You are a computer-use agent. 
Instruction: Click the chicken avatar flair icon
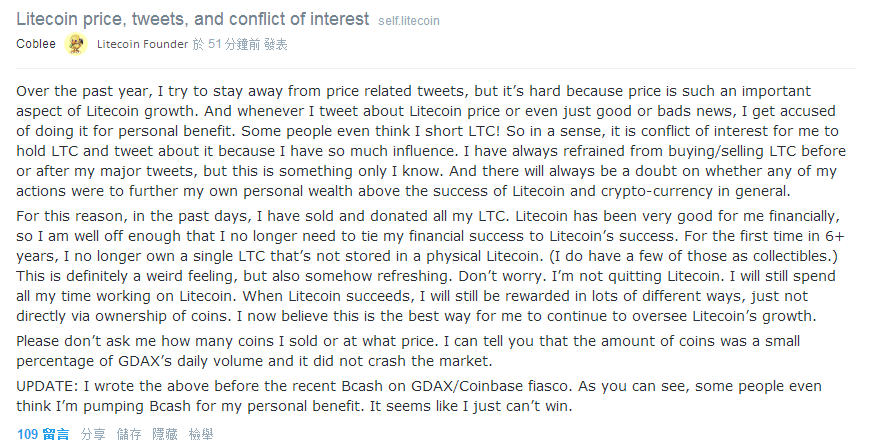76,44
